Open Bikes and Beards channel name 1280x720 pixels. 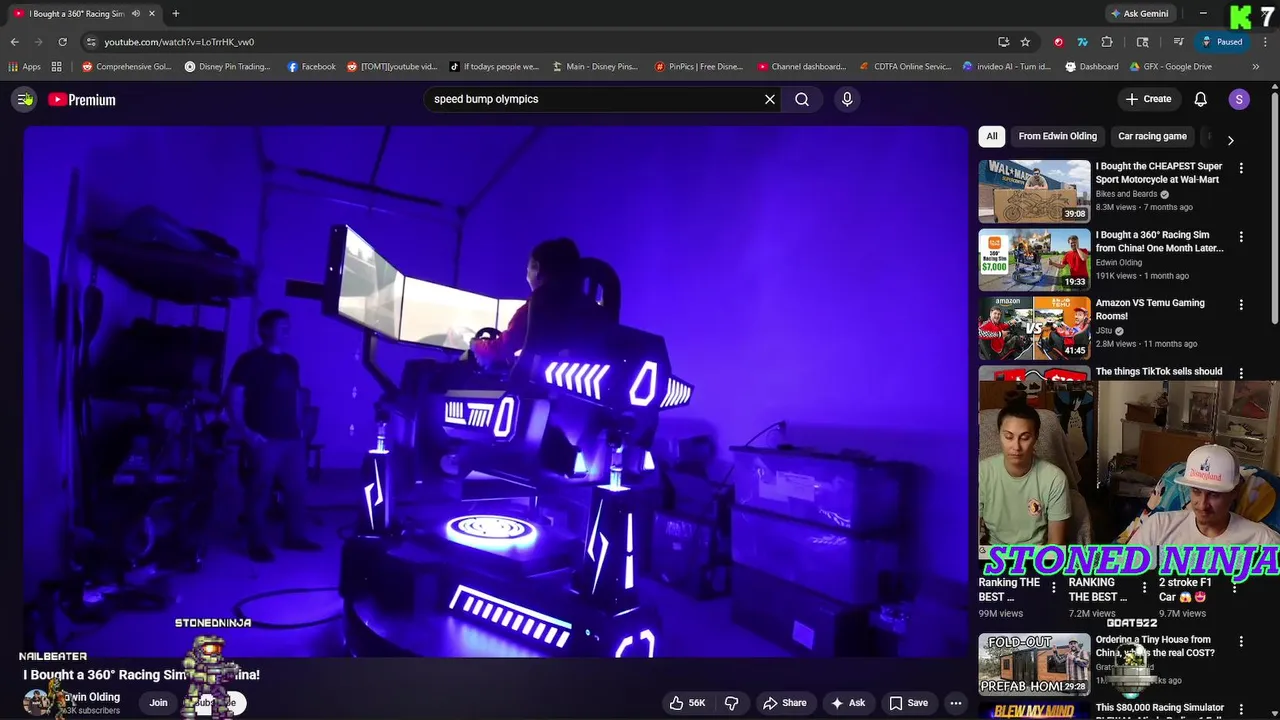tap(1126, 194)
